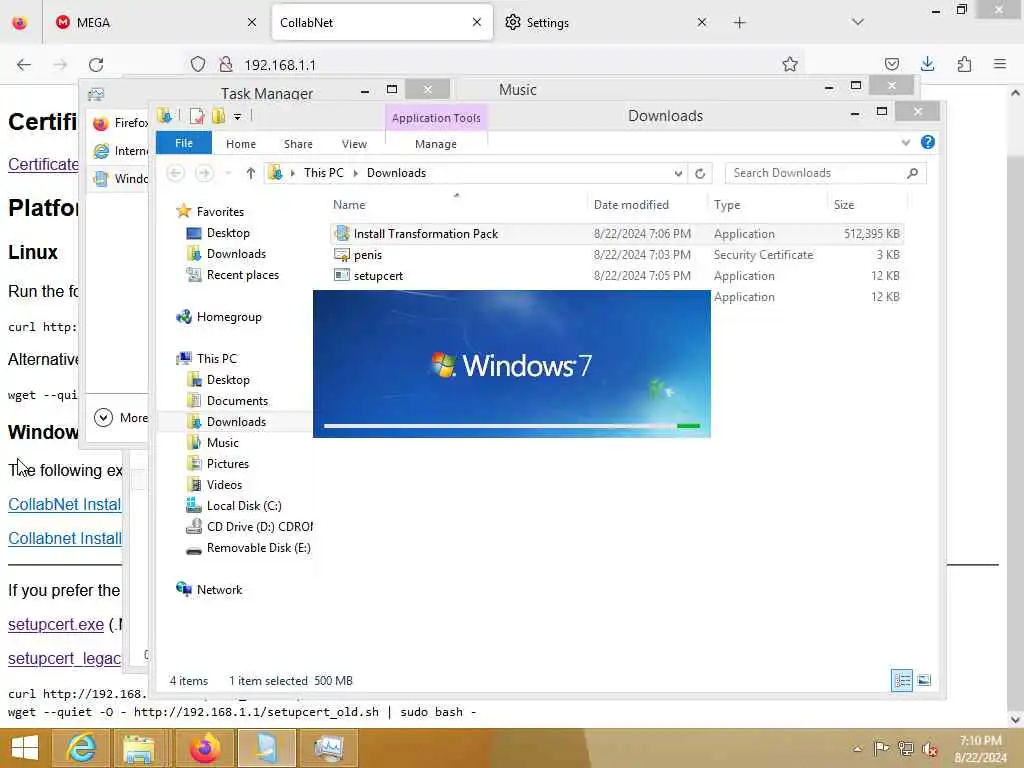This screenshot has height=768, width=1024.
Task: Click the muted volume tray icon
Action: 929,749
